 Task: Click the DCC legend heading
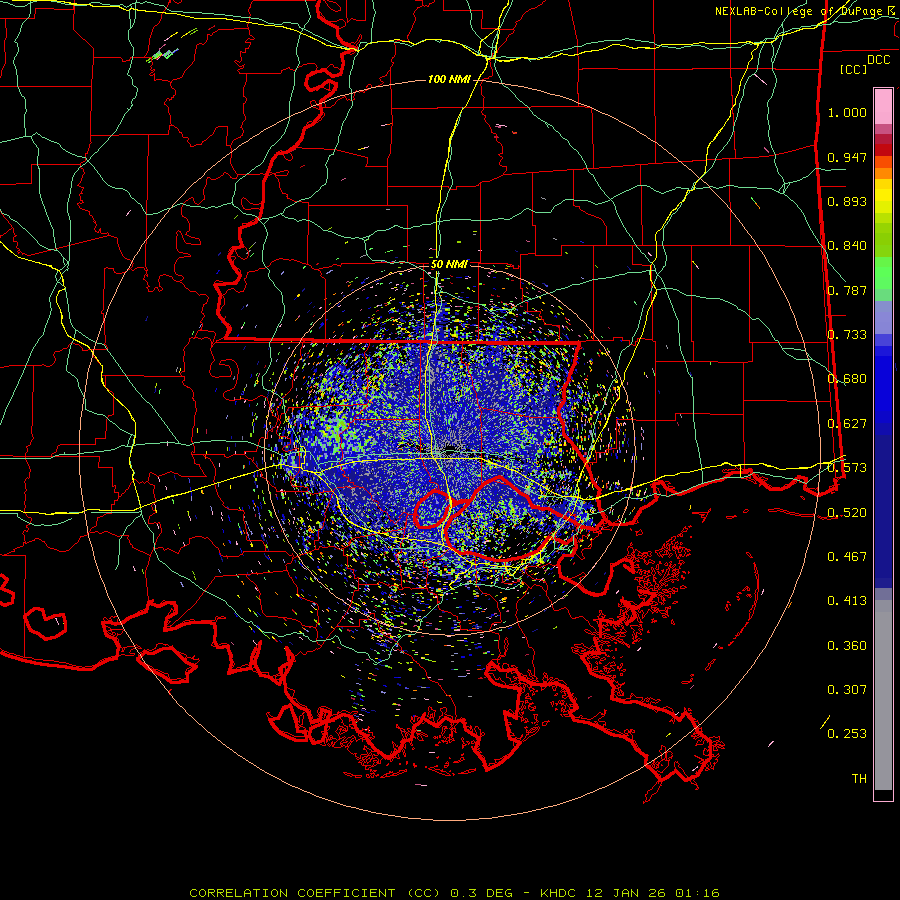click(x=878, y=60)
